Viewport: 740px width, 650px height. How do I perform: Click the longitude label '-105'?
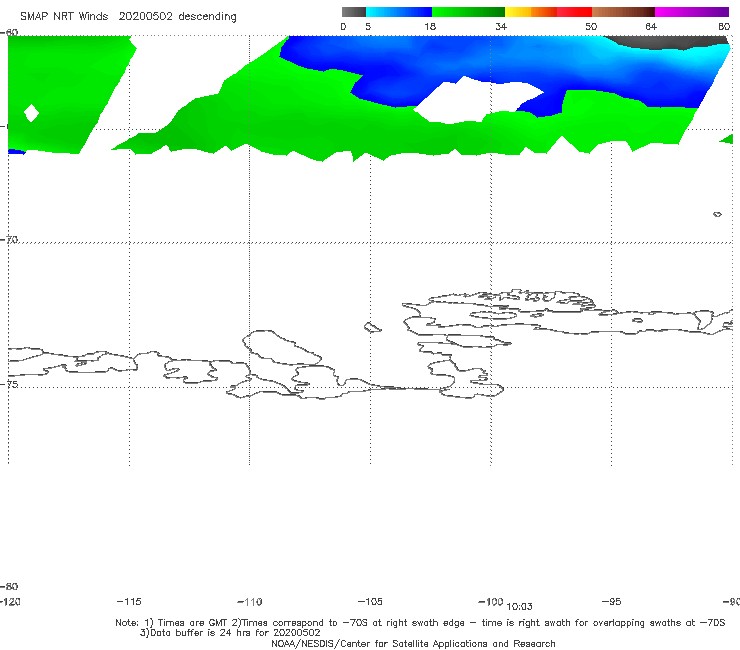[370, 601]
